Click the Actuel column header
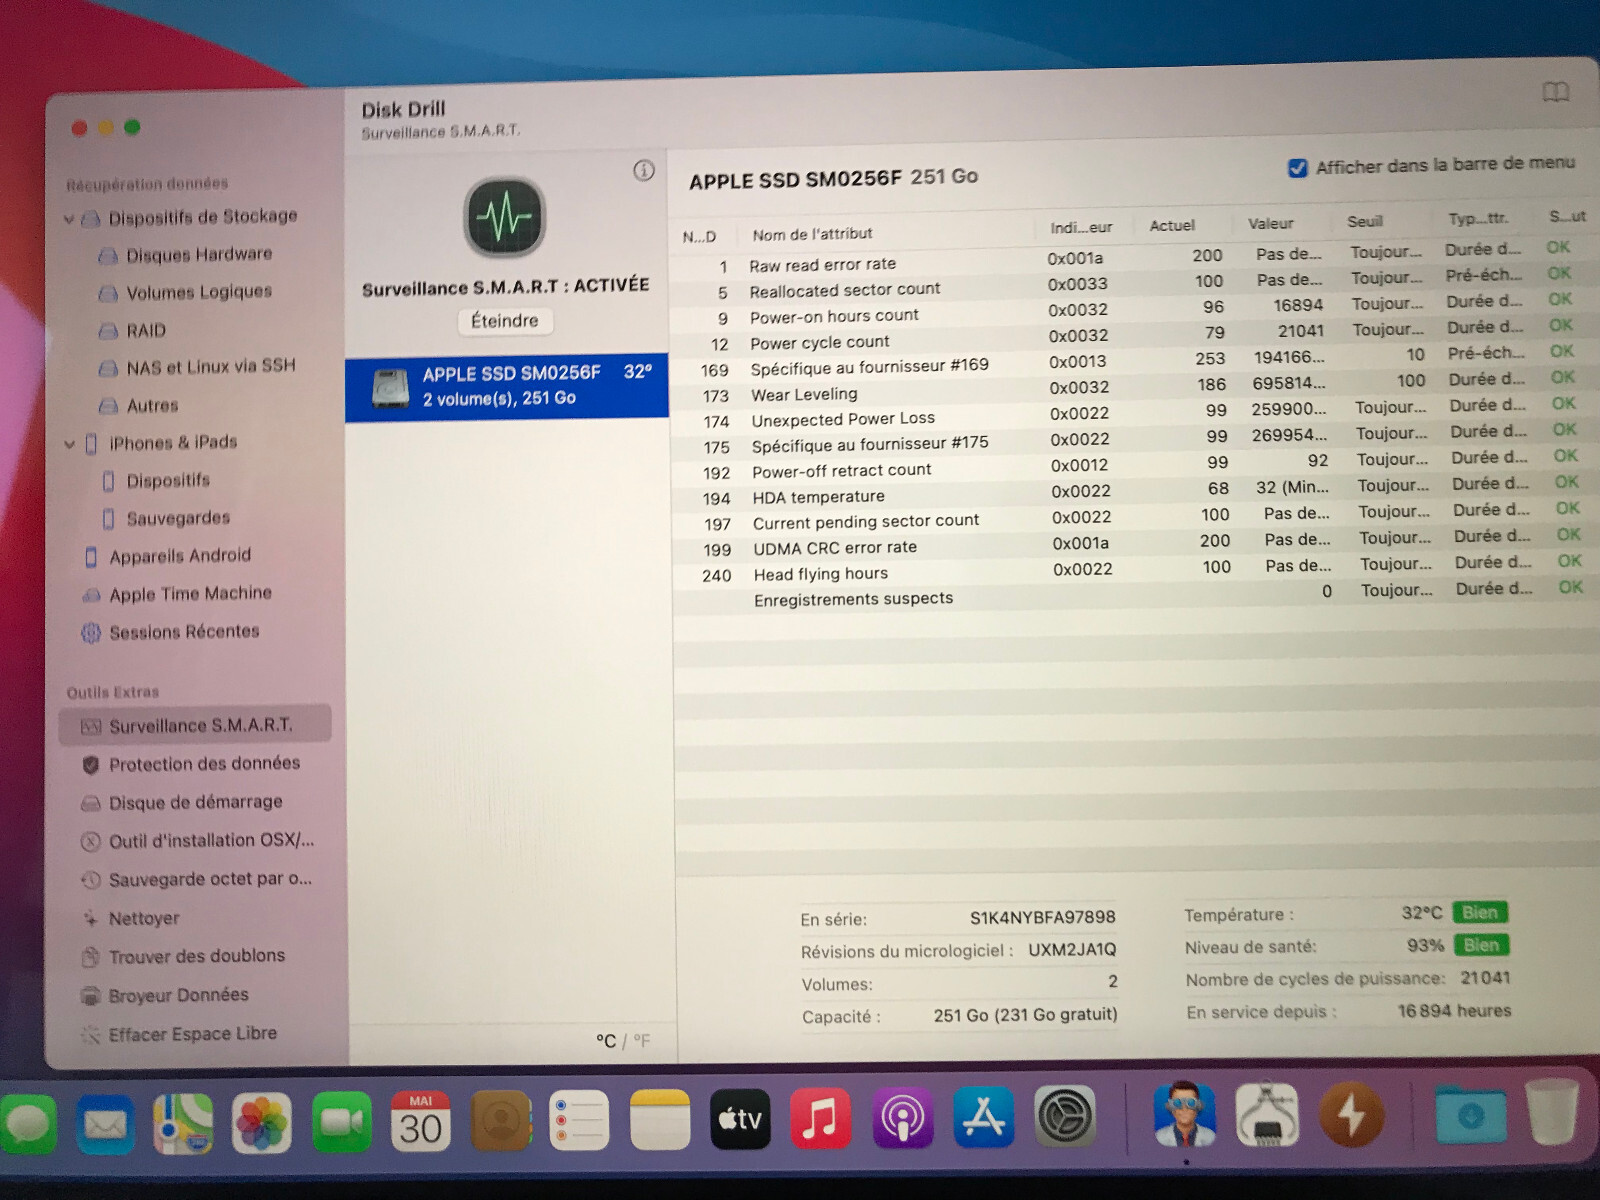This screenshot has width=1600, height=1200. 1172,226
